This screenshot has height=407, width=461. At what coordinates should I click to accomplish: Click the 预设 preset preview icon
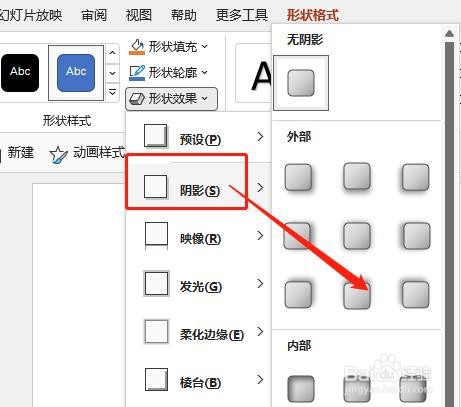point(156,136)
